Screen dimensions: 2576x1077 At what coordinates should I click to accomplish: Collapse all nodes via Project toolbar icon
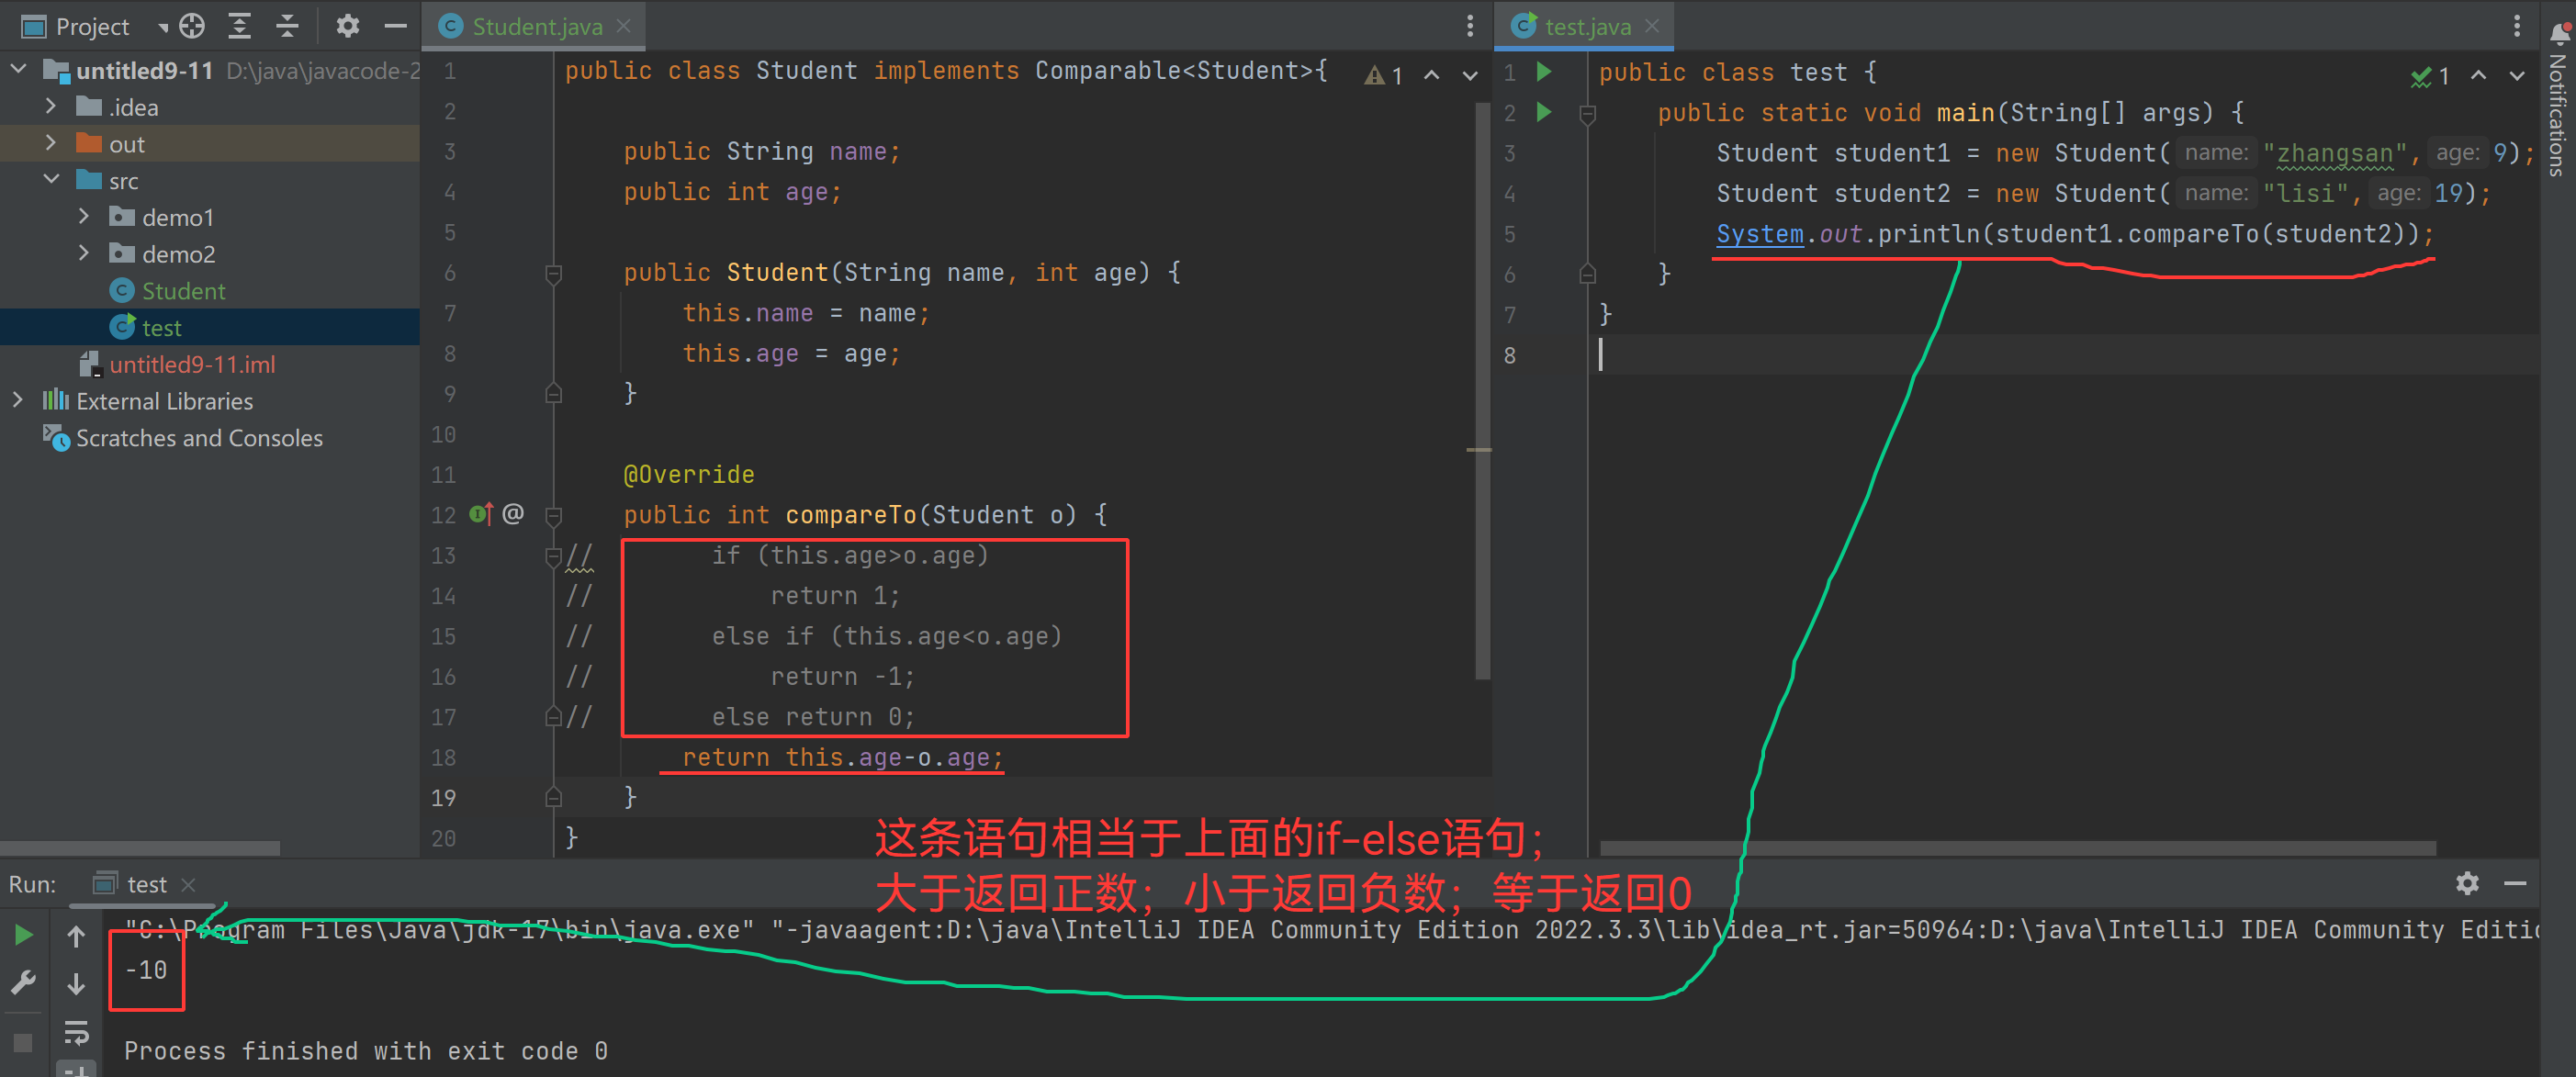[287, 26]
